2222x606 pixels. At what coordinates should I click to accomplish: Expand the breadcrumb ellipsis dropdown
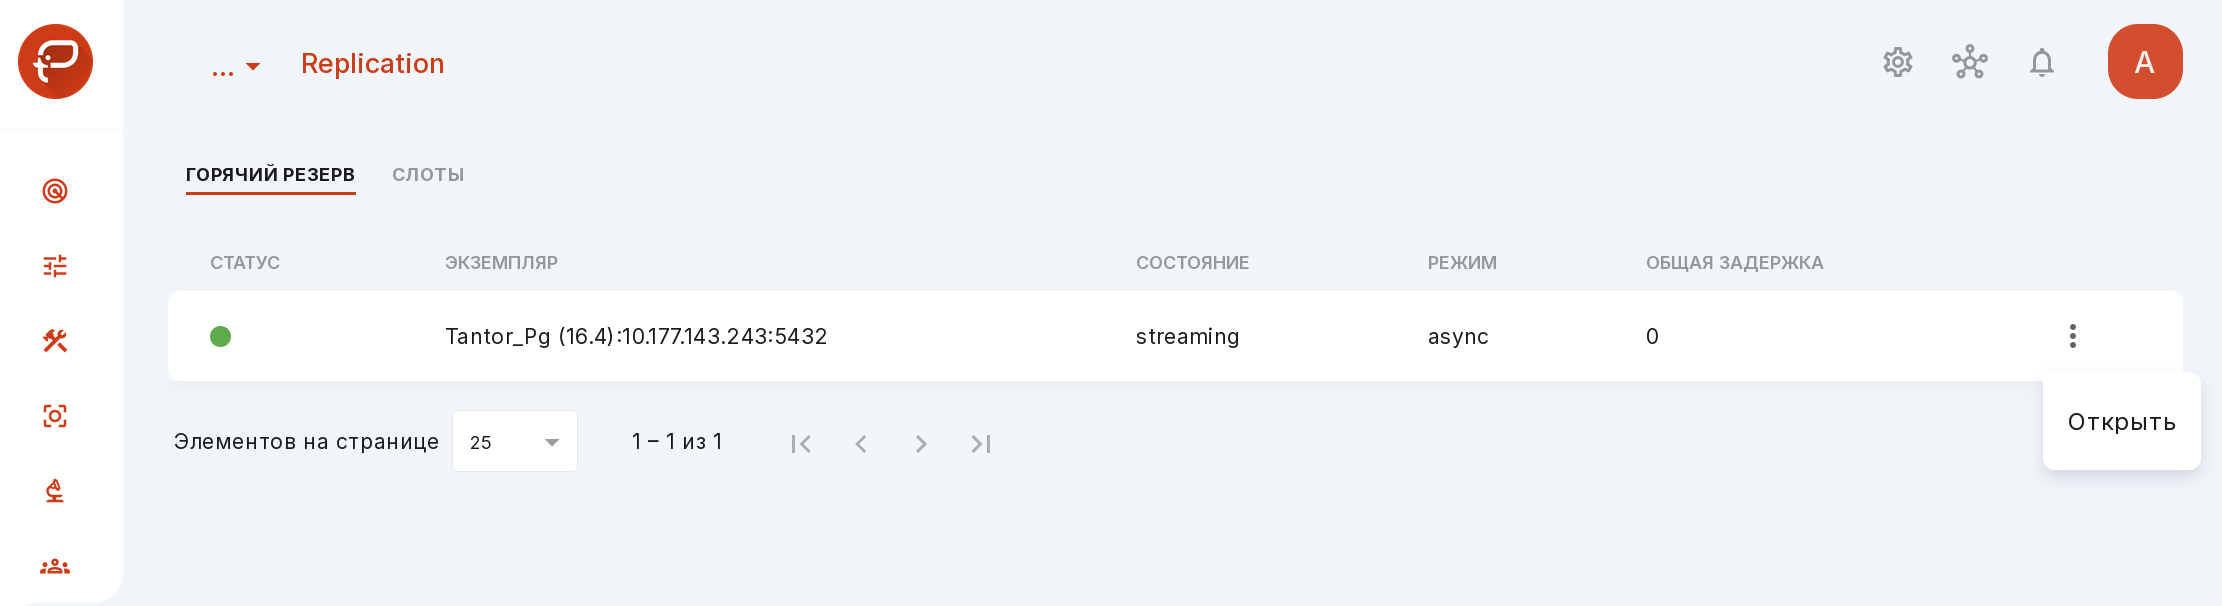pyautogui.click(x=236, y=66)
